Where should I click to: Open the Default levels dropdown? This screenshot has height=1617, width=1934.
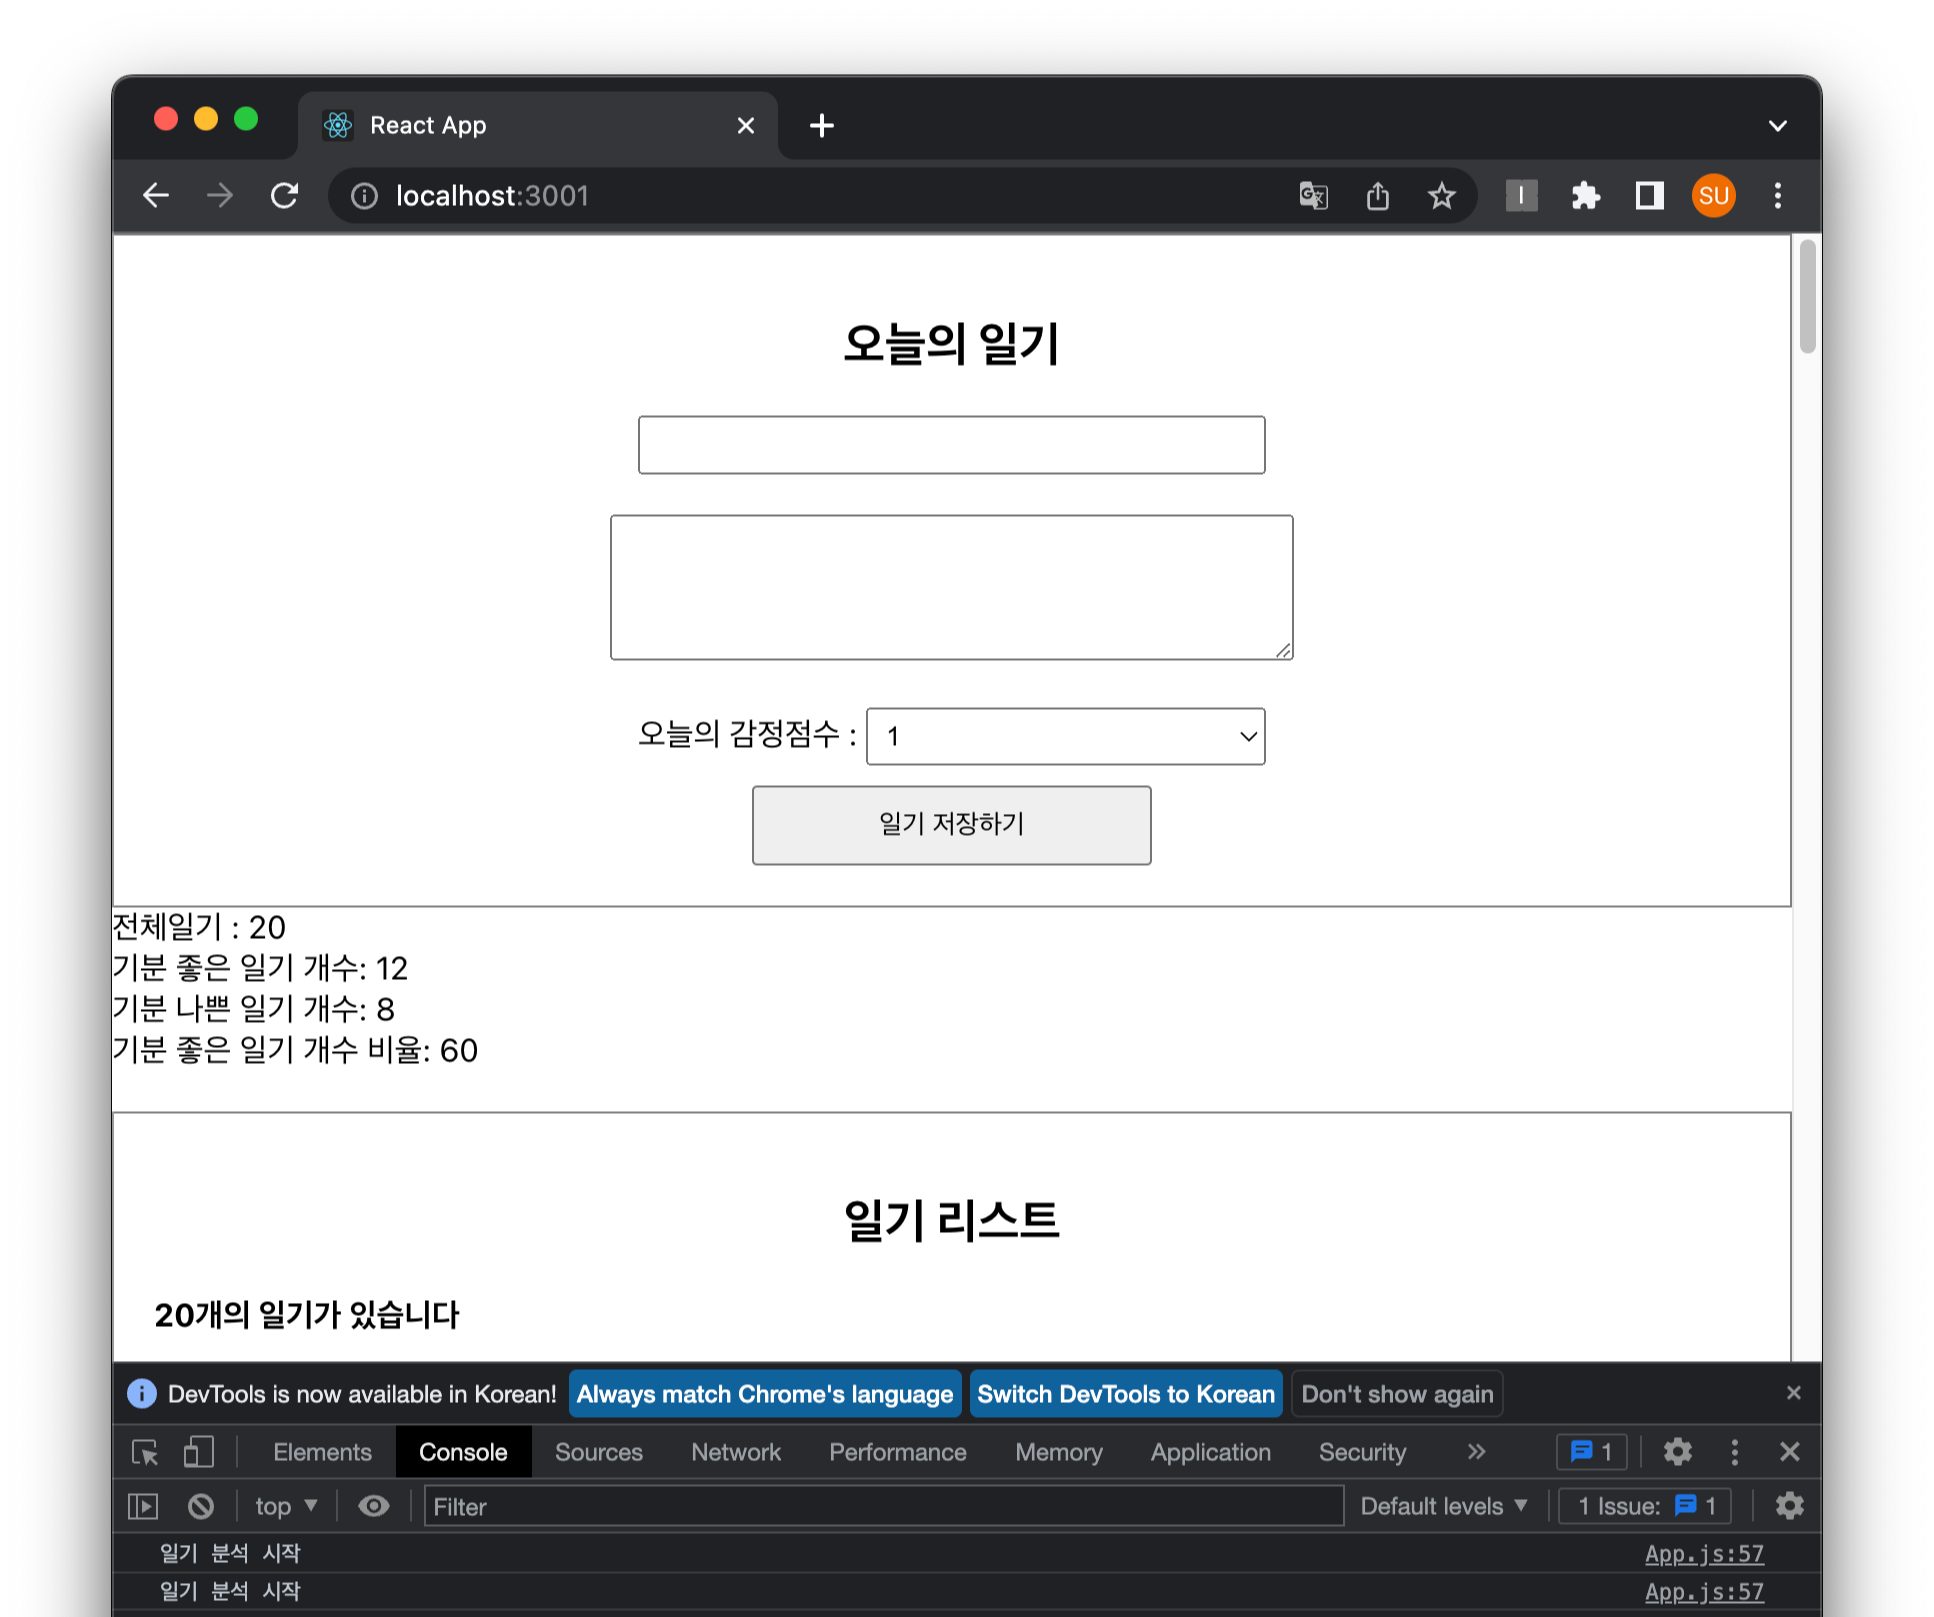[1443, 1506]
